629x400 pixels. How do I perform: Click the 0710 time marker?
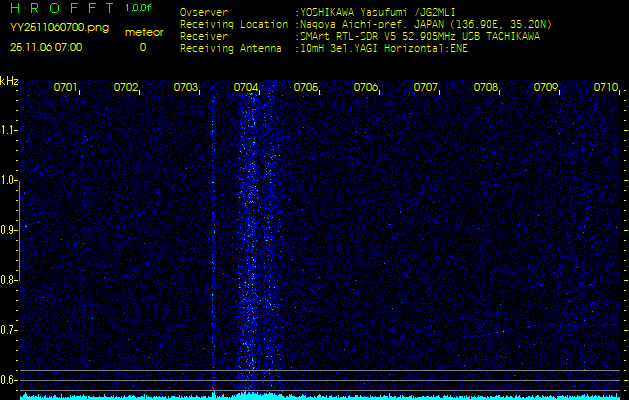click(605, 88)
